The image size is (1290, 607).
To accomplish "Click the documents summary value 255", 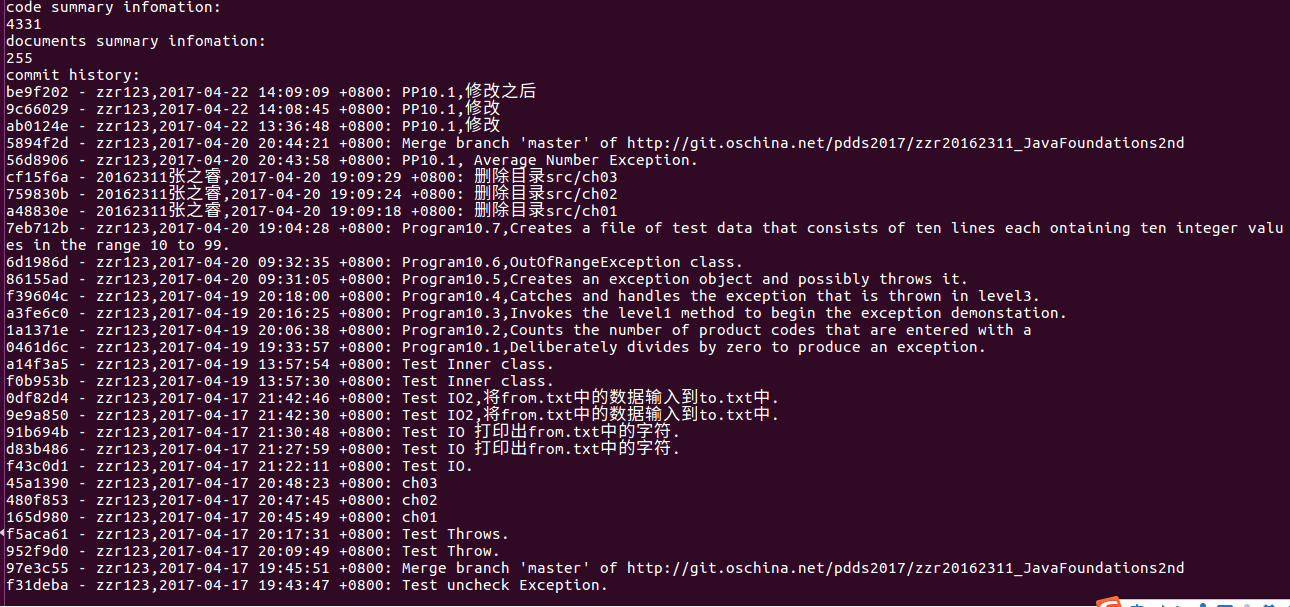I will [x=19, y=58].
